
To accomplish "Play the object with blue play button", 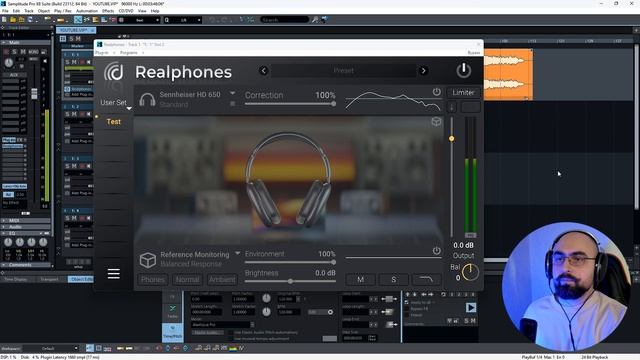I will [471, 307].
